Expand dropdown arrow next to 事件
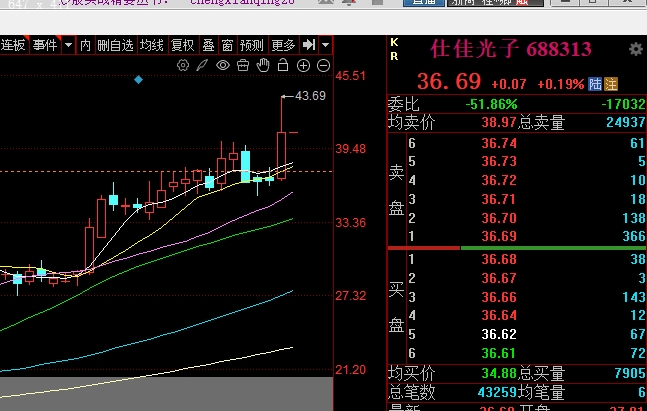Screen dimensions: 647x411 pos(68,45)
